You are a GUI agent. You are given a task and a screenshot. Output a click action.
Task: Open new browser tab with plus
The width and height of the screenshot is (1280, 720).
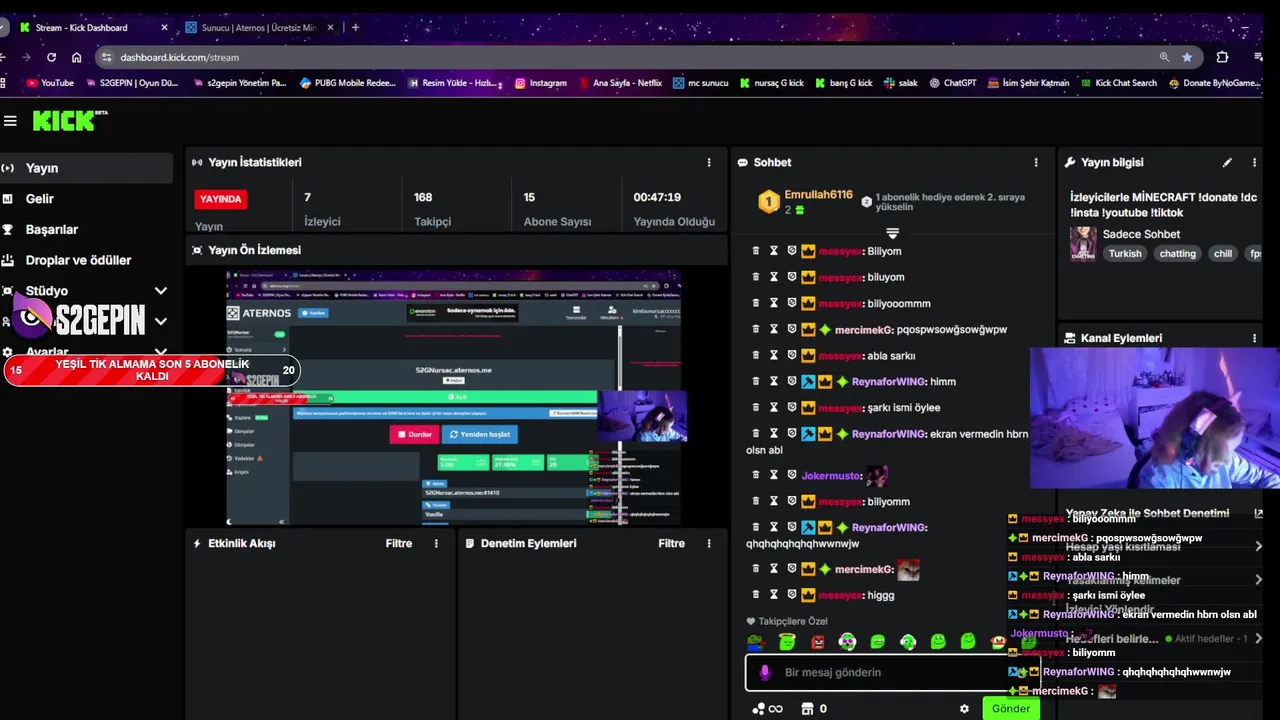(x=355, y=27)
